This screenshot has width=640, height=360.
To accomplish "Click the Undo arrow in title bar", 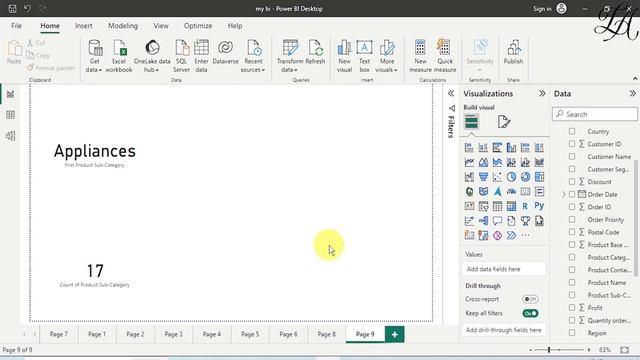I will [27, 9].
